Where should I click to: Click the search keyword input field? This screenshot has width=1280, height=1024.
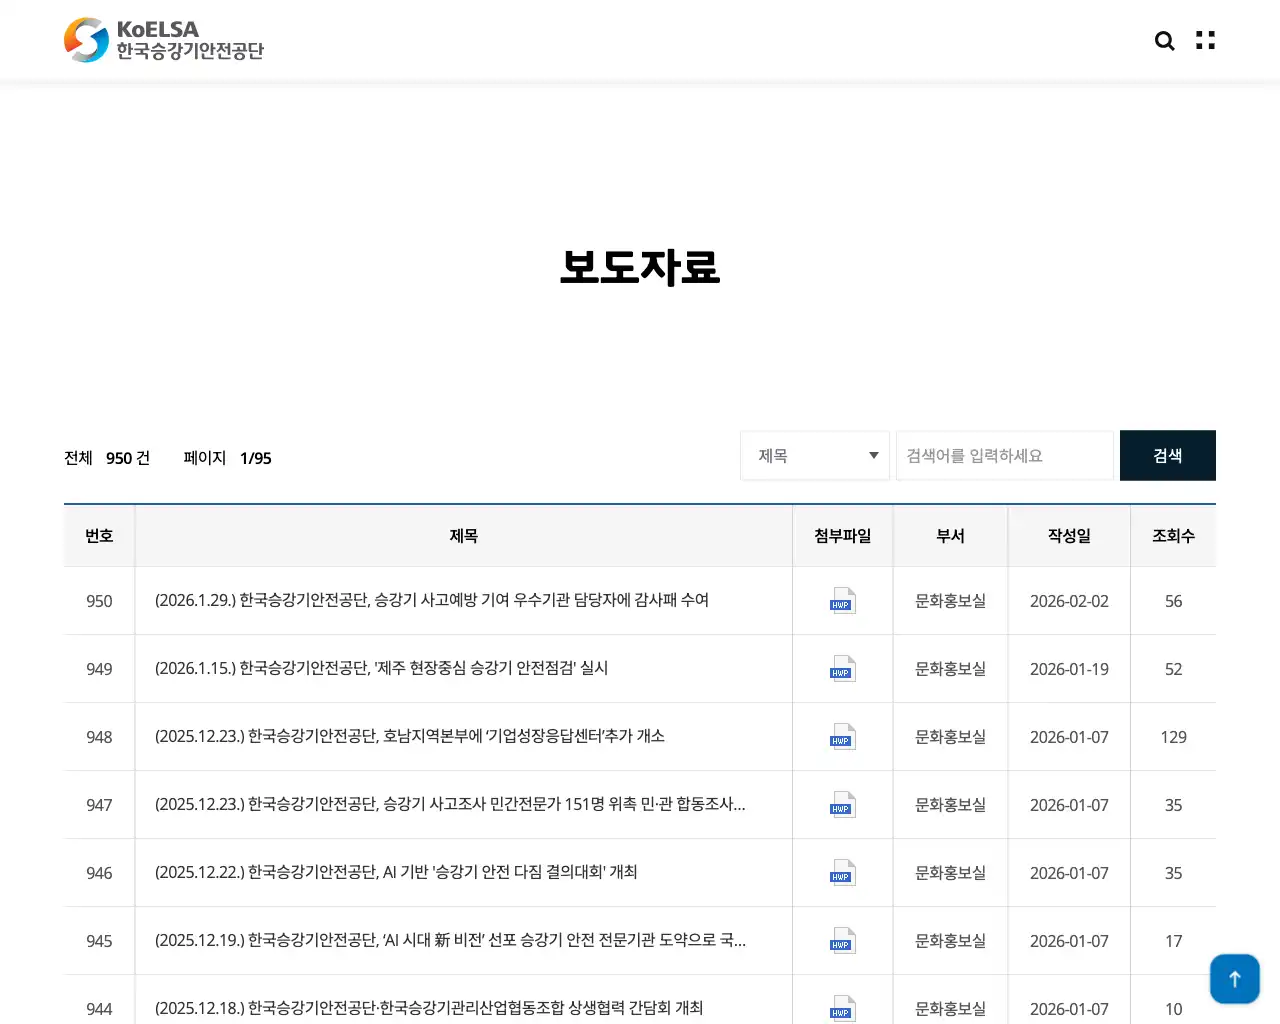click(1004, 455)
